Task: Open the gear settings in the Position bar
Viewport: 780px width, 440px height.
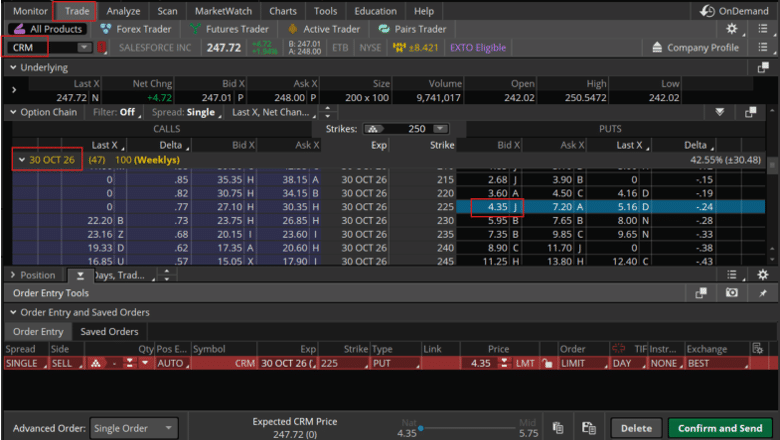Action: (763, 274)
